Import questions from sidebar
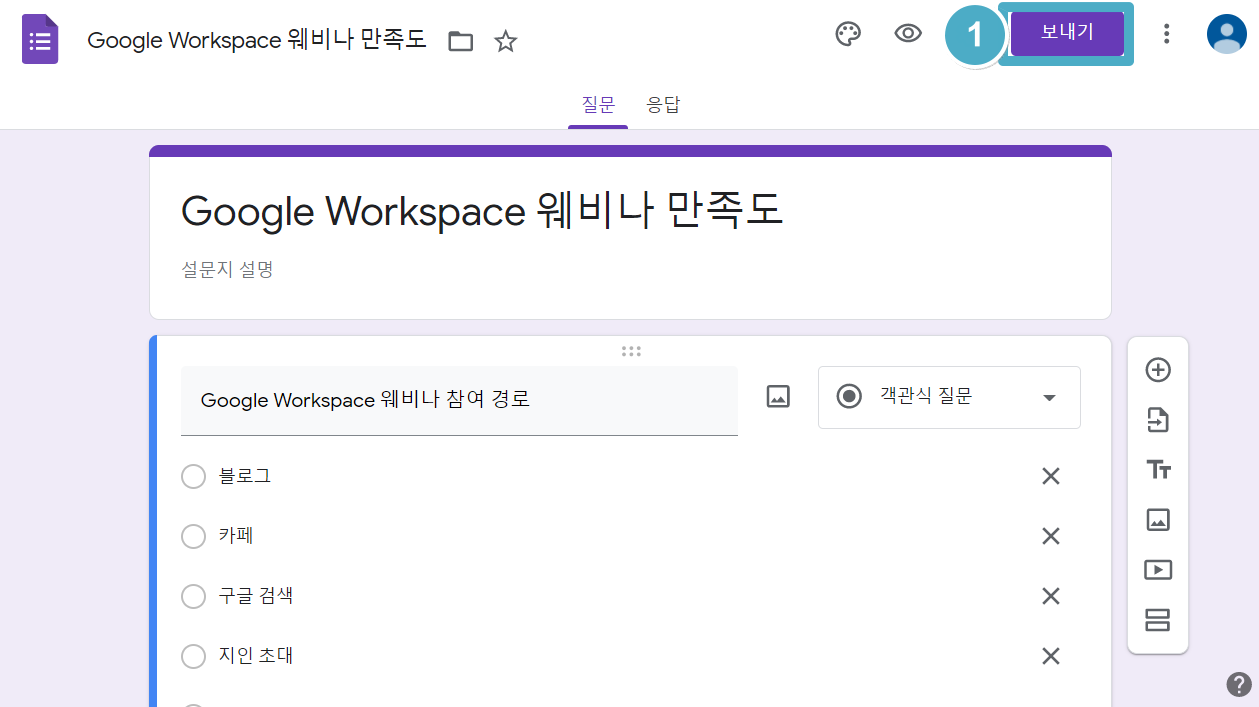The image size is (1259, 707). pos(1158,420)
